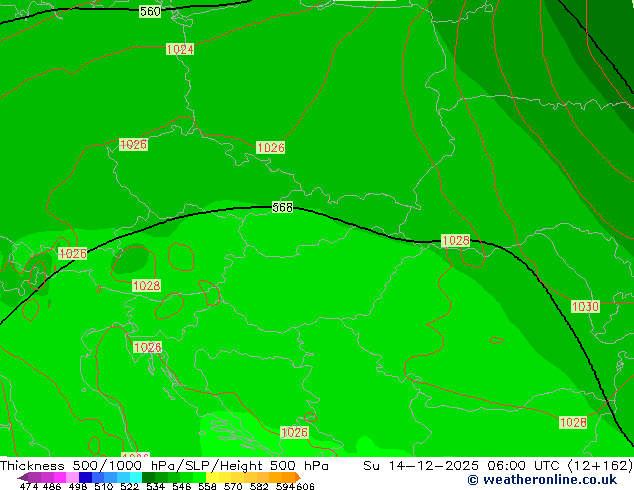The width and height of the screenshot is (634, 490).
Task: Click the map title text 'Thickness 500/1000 hPa/SLP/Height 500 hPa'
Action: [164, 466]
